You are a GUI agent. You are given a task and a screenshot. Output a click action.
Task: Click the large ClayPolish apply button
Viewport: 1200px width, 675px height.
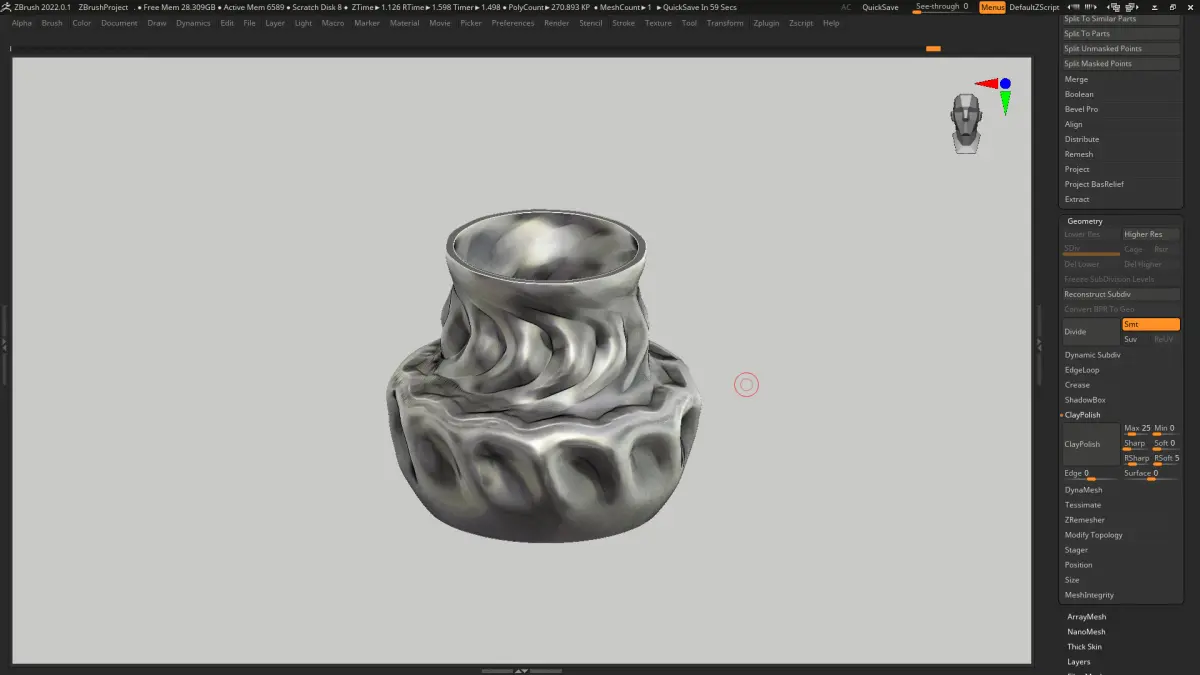[x=1091, y=444]
